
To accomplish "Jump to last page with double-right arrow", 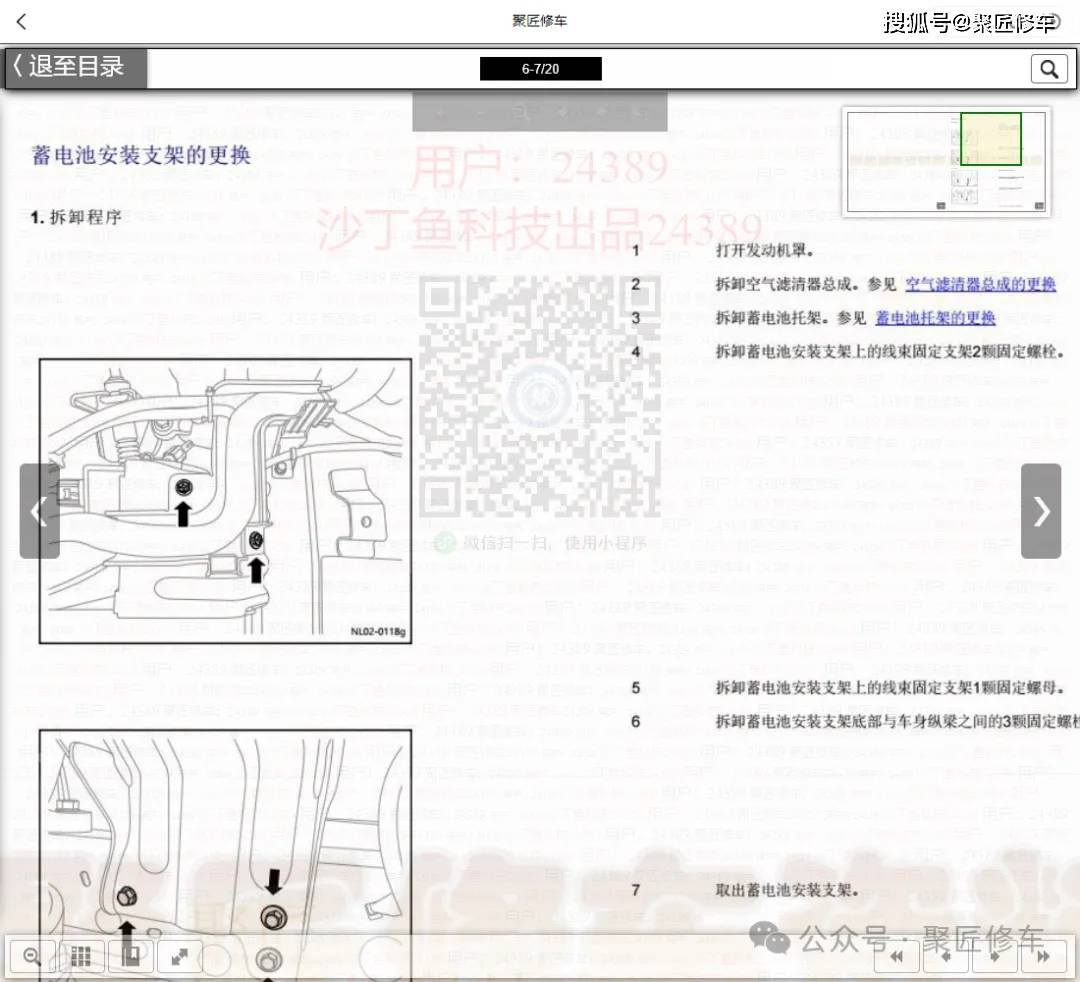I will [1043, 957].
